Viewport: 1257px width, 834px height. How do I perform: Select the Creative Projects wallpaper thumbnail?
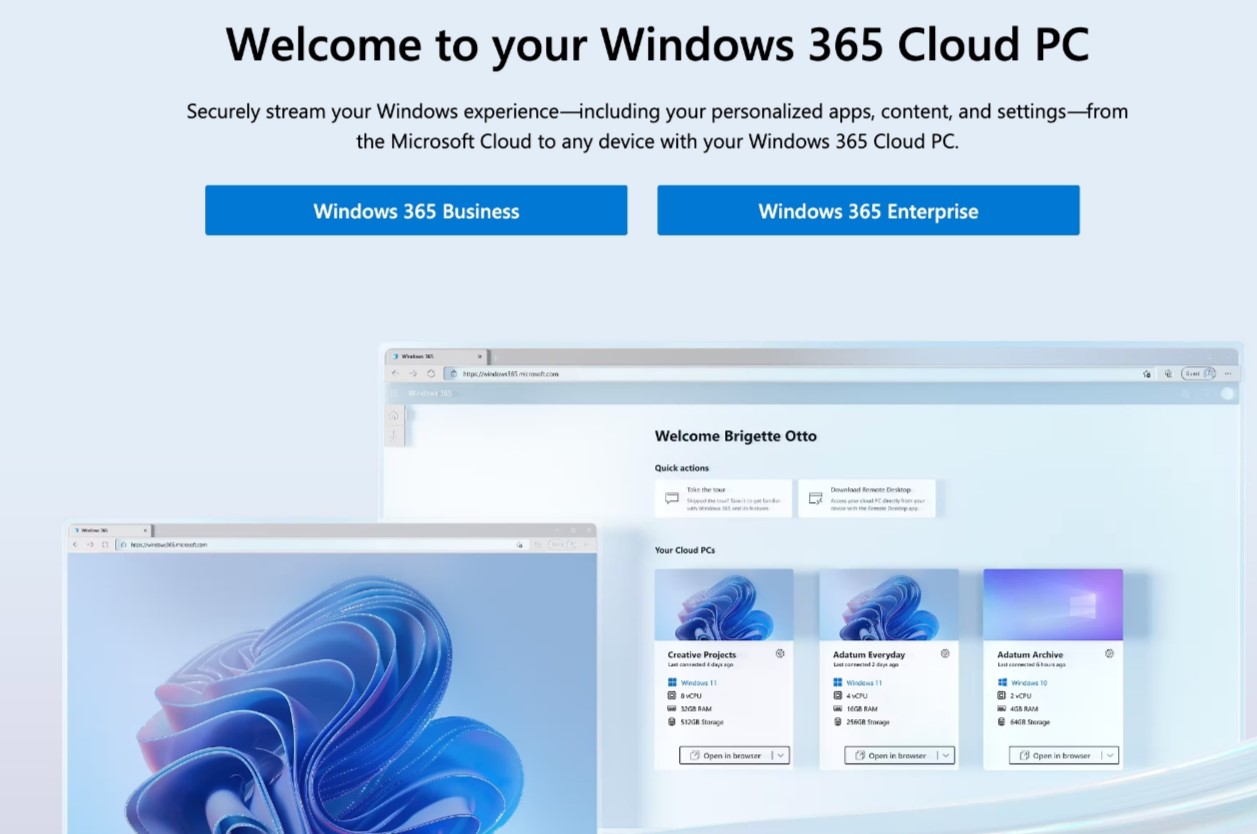point(724,605)
